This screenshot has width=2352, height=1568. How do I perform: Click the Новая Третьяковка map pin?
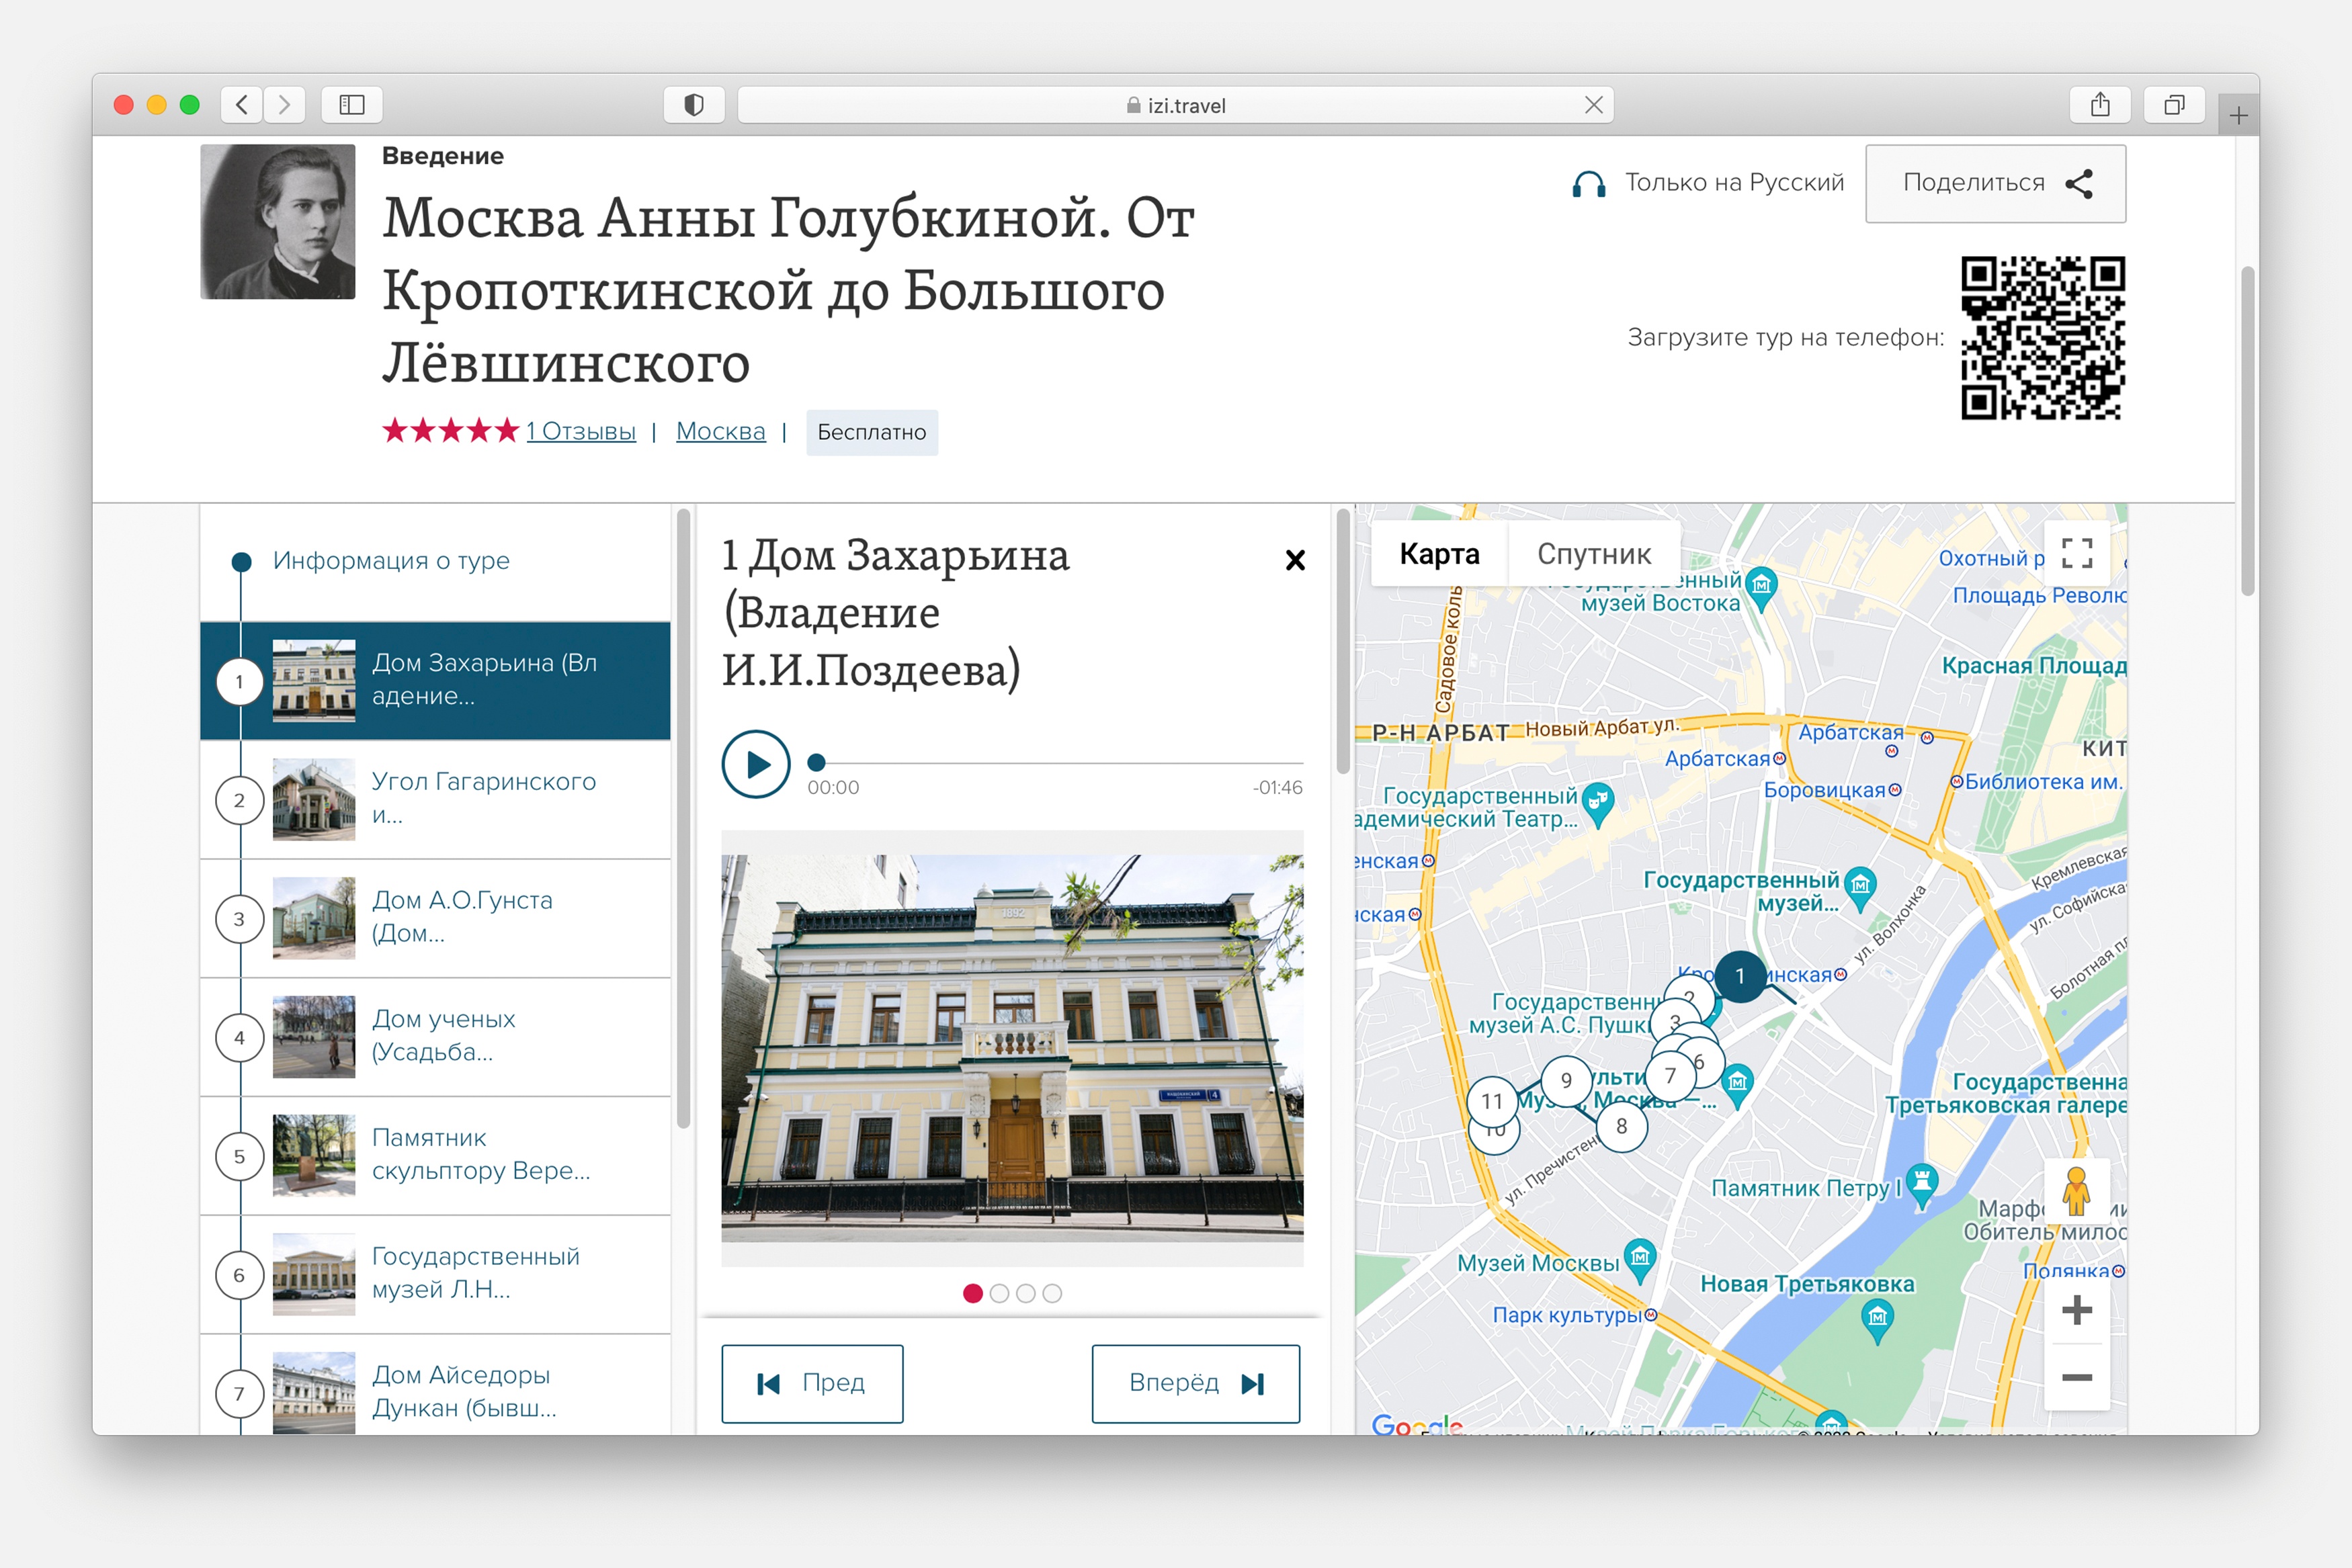pyautogui.click(x=1878, y=1320)
